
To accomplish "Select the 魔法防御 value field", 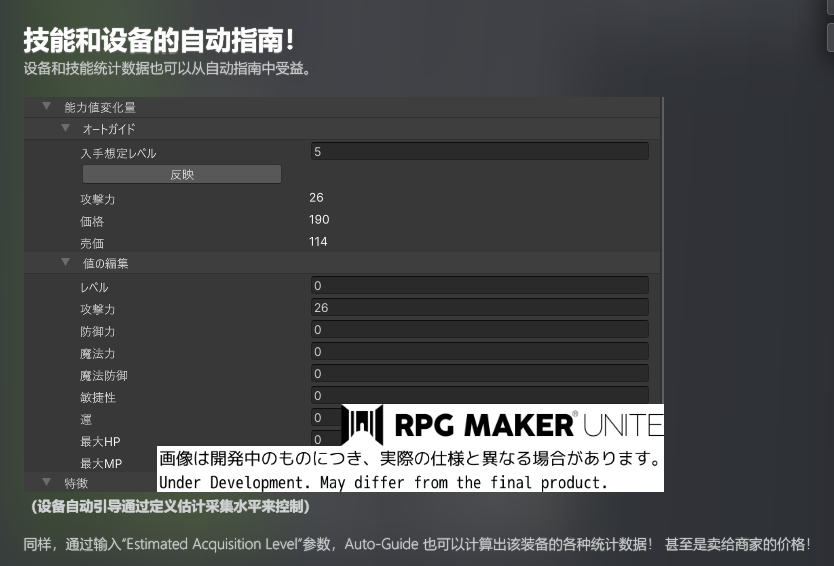I will [480, 373].
